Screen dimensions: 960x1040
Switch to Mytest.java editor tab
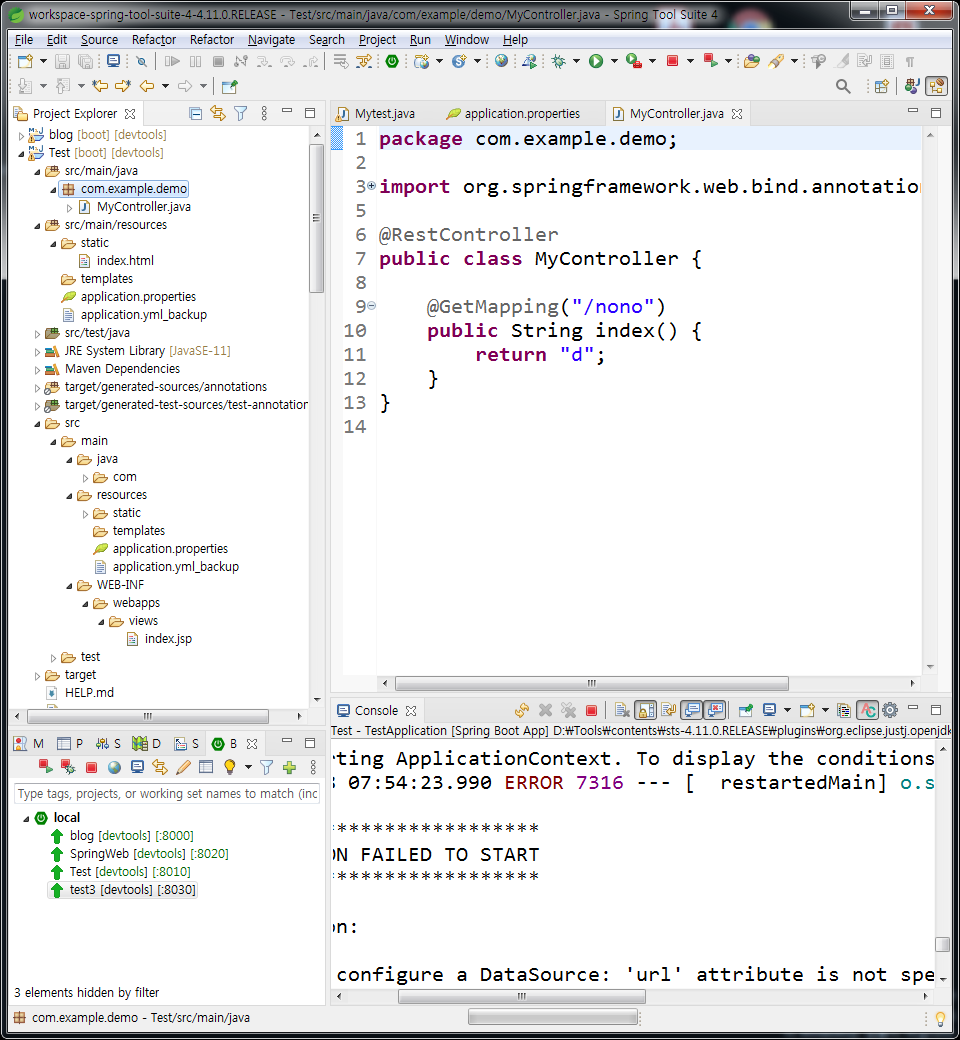(x=376, y=113)
